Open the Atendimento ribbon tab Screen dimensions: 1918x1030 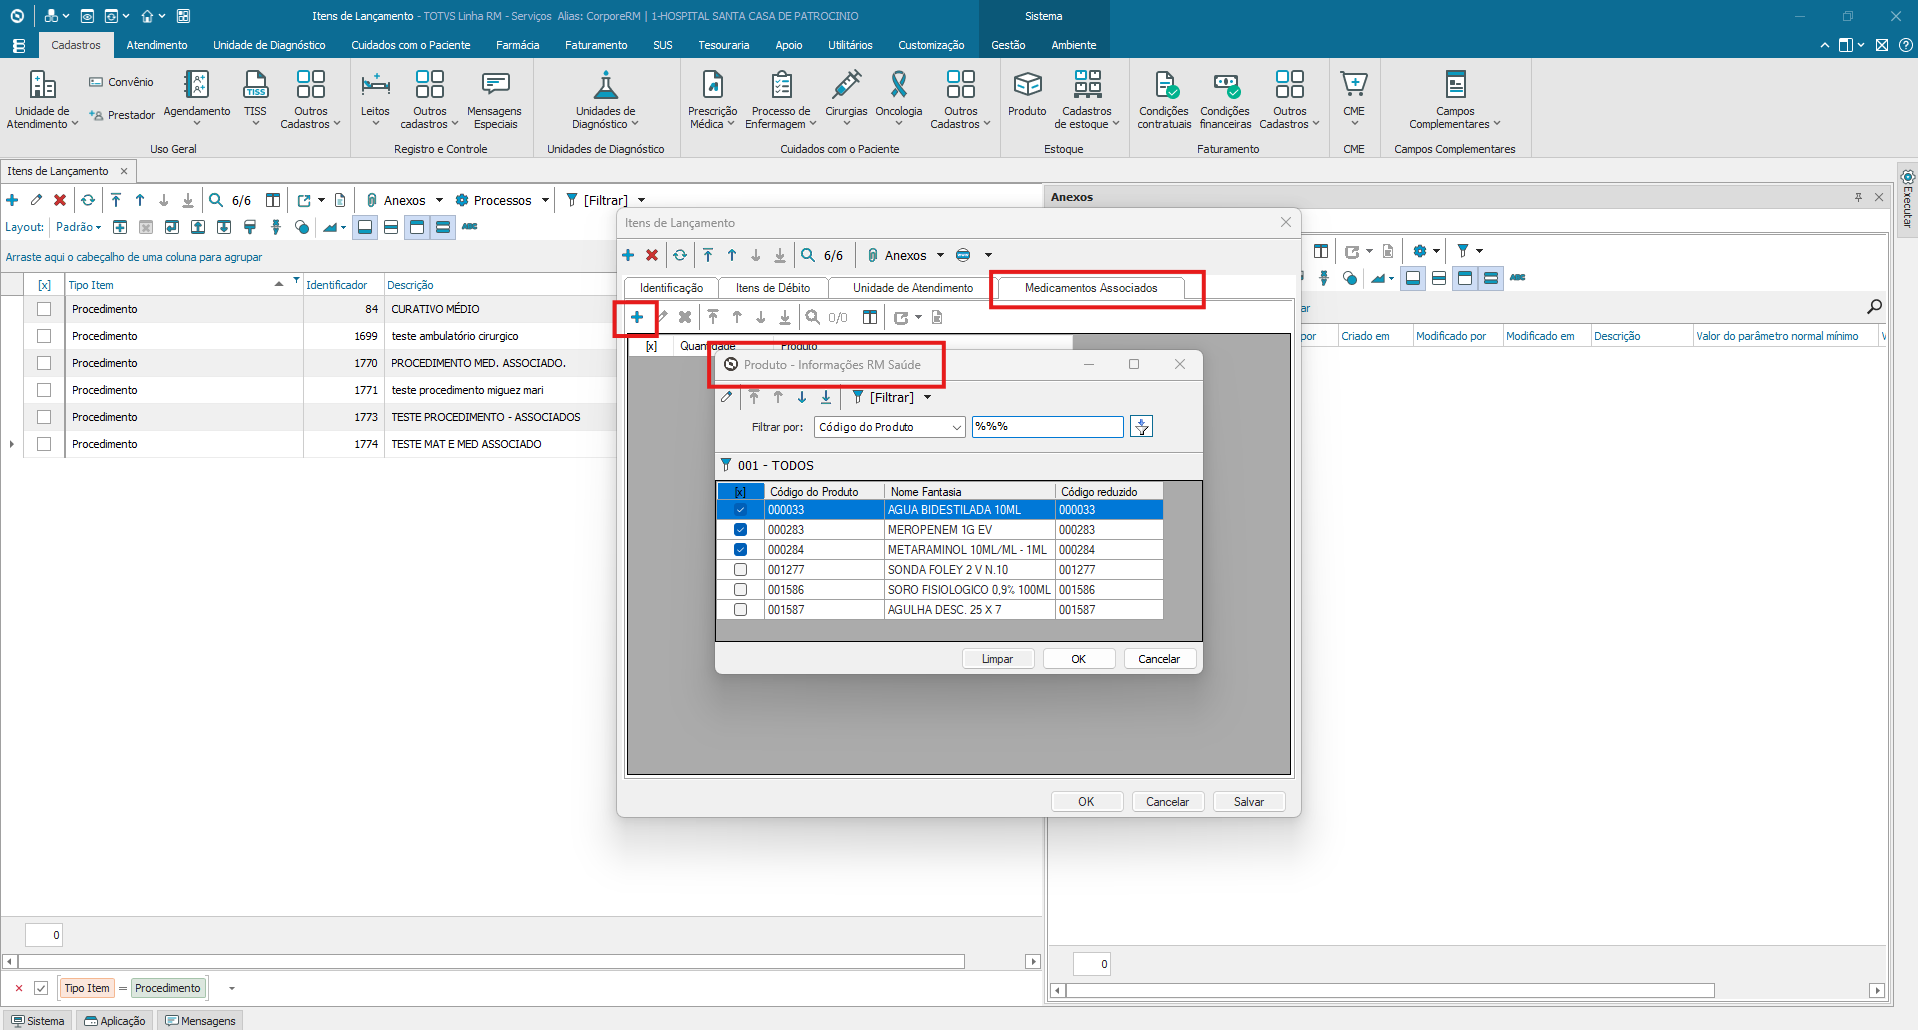[157, 45]
